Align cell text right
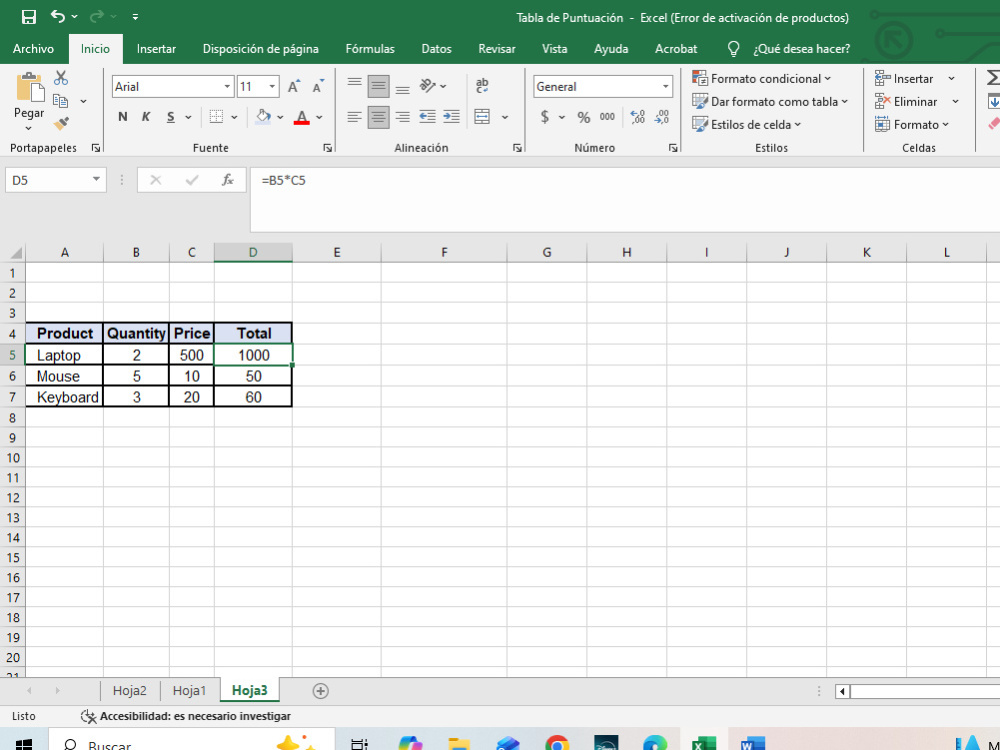This screenshot has height=750, width=1000. pyautogui.click(x=402, y=117)
